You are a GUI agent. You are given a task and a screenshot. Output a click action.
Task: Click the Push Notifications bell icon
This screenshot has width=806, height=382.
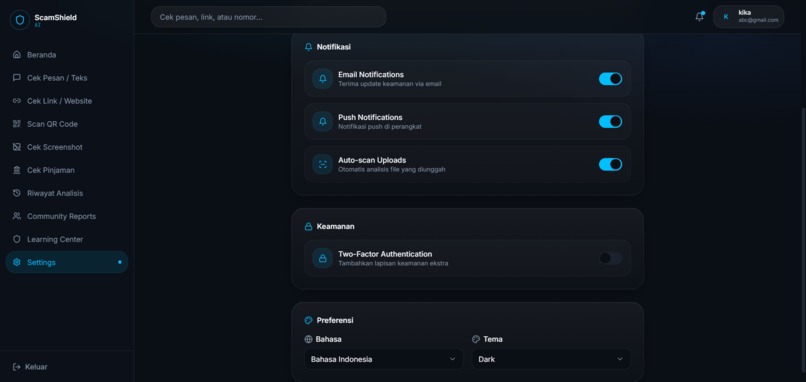point(323,121)
